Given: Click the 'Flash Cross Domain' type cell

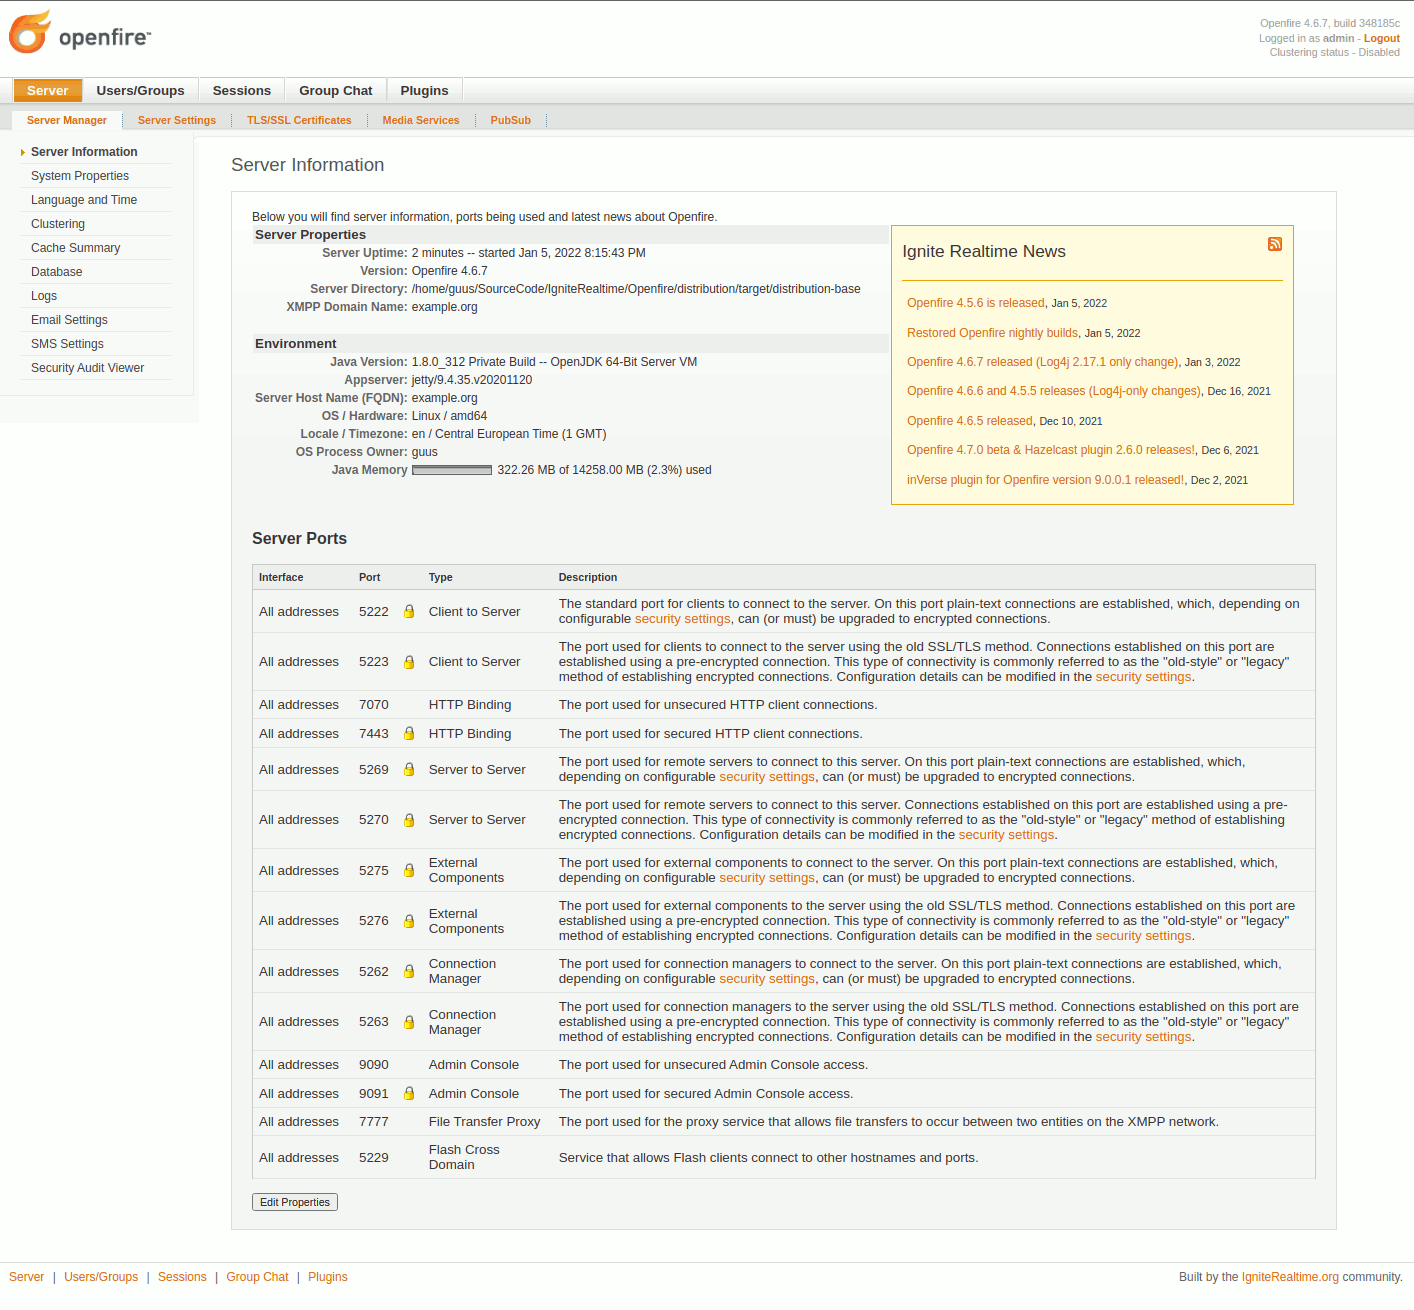Looking at the screenshot, I should [x=464, y=1157].
